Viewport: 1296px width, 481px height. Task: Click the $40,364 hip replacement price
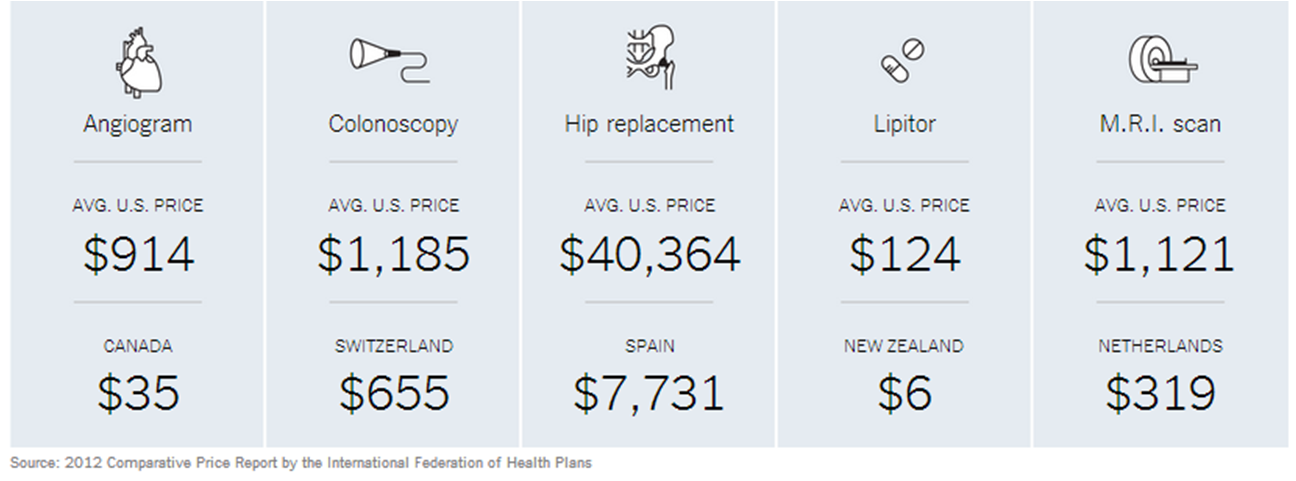coord(649,255)
